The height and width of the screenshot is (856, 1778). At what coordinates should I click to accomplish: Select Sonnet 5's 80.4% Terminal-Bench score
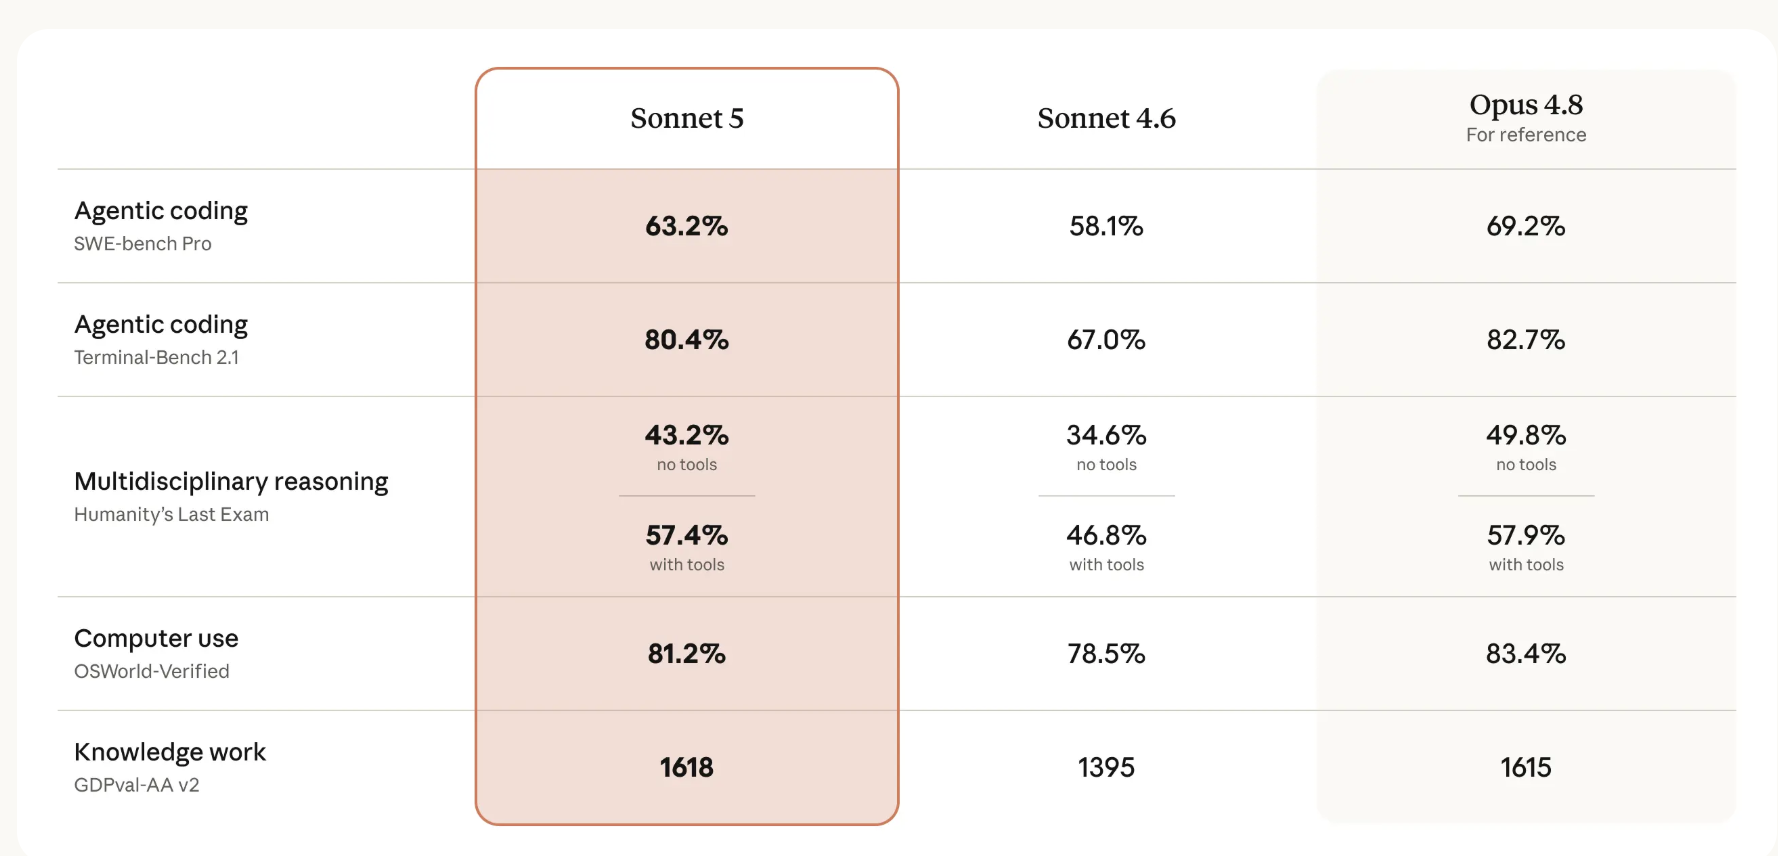(687, 340)
